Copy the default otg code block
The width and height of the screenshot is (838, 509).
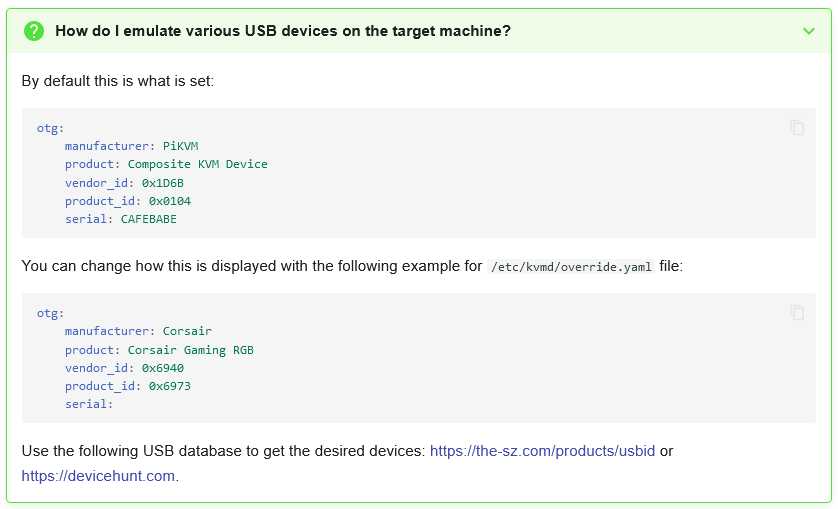click(x=797, y=128)
